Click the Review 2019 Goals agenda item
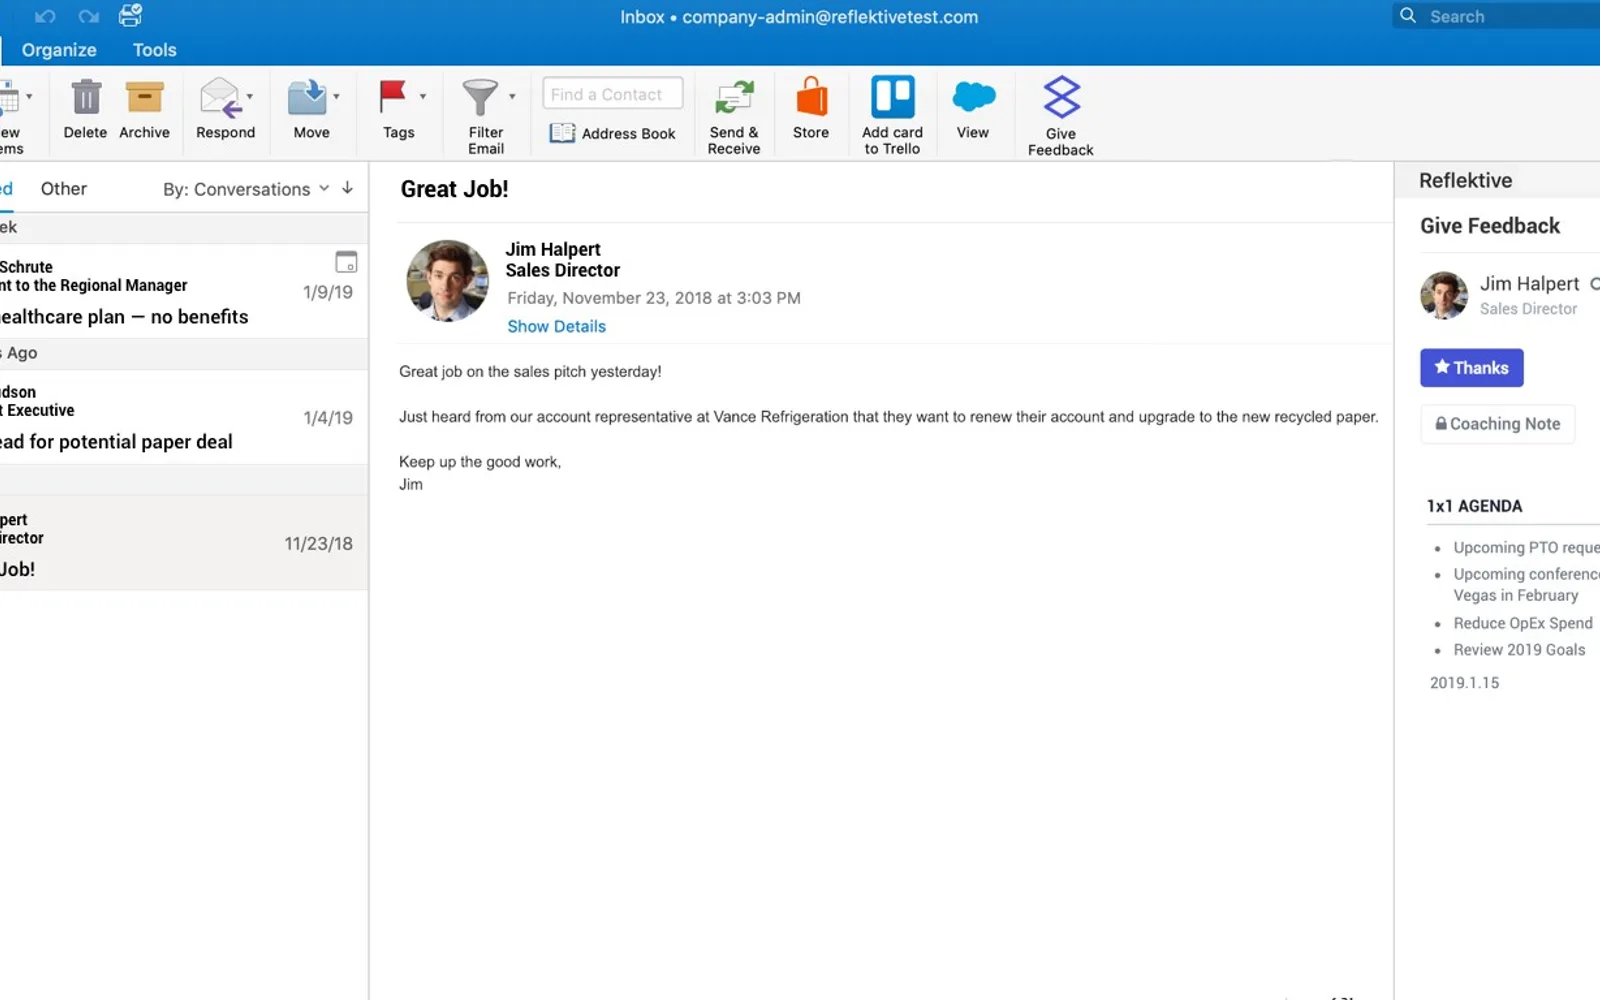The height and width of the screenshot is (1000, 1600). [1519, 650]
